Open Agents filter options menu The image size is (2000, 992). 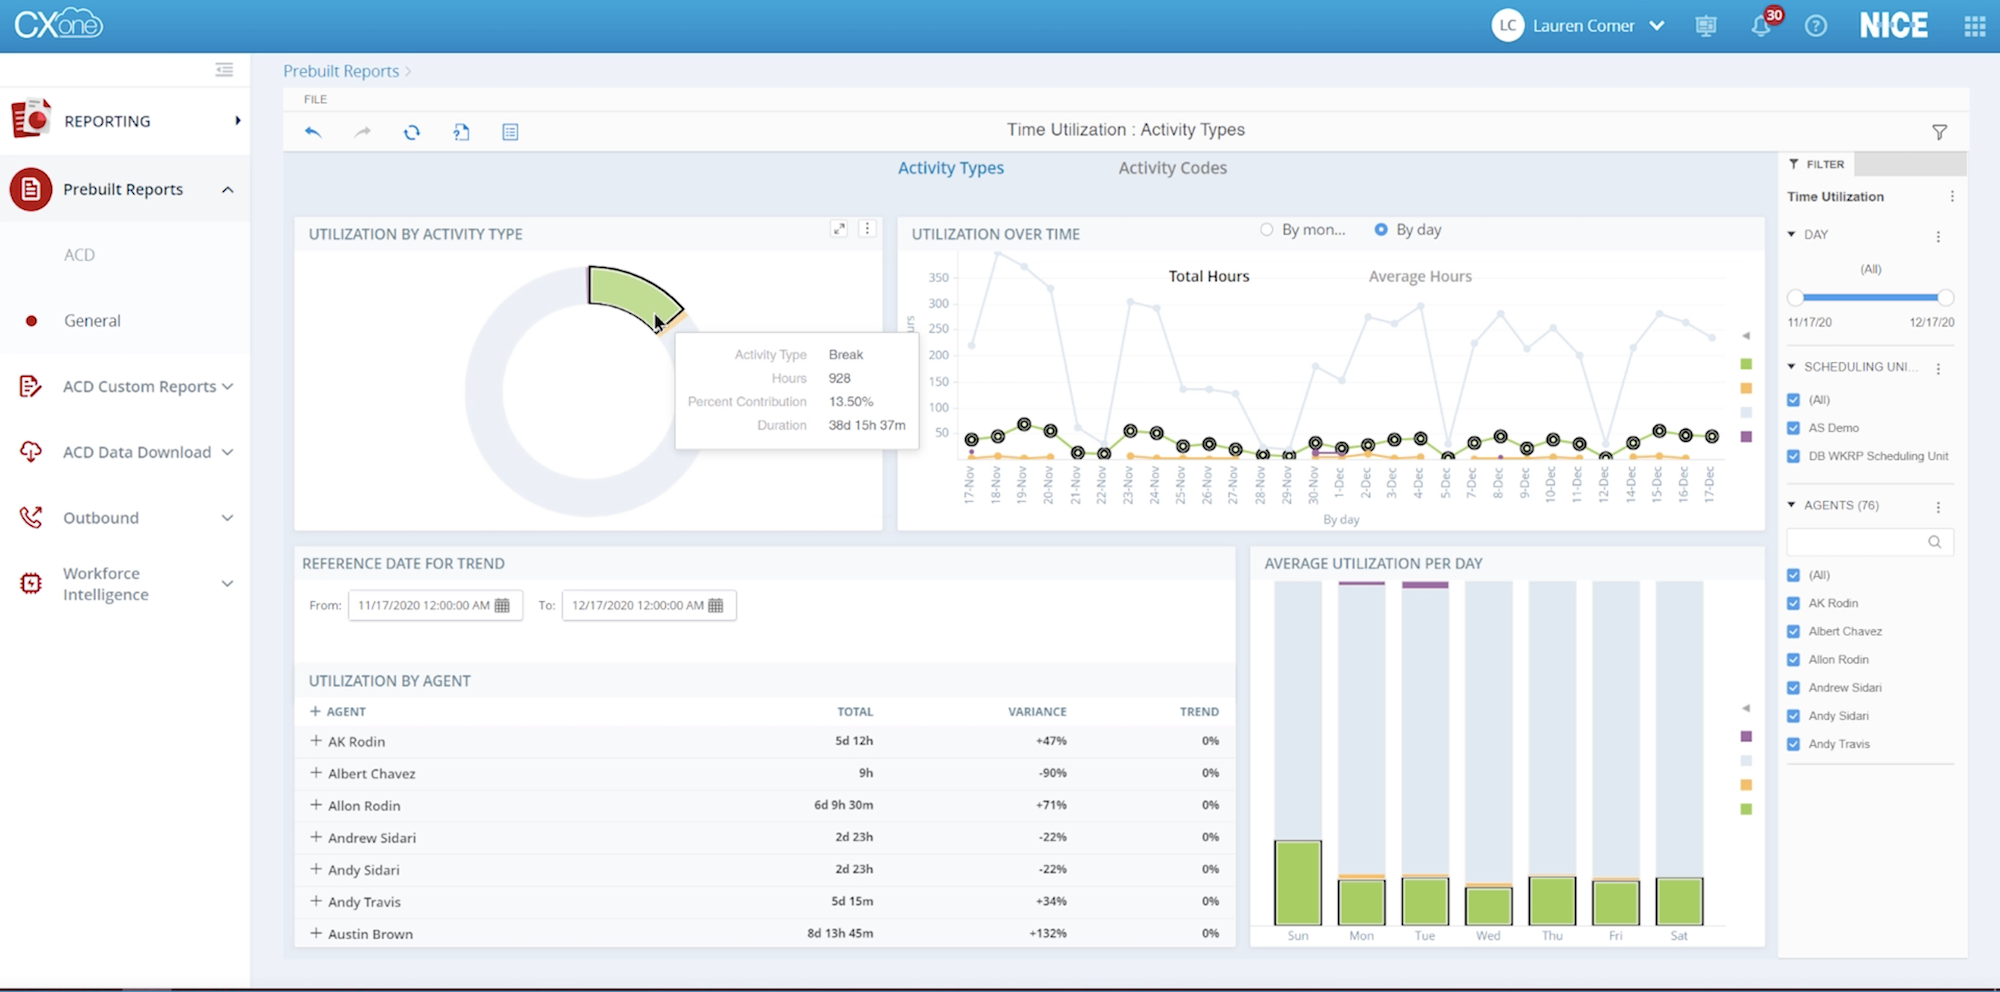click(x=1938, y=507)
